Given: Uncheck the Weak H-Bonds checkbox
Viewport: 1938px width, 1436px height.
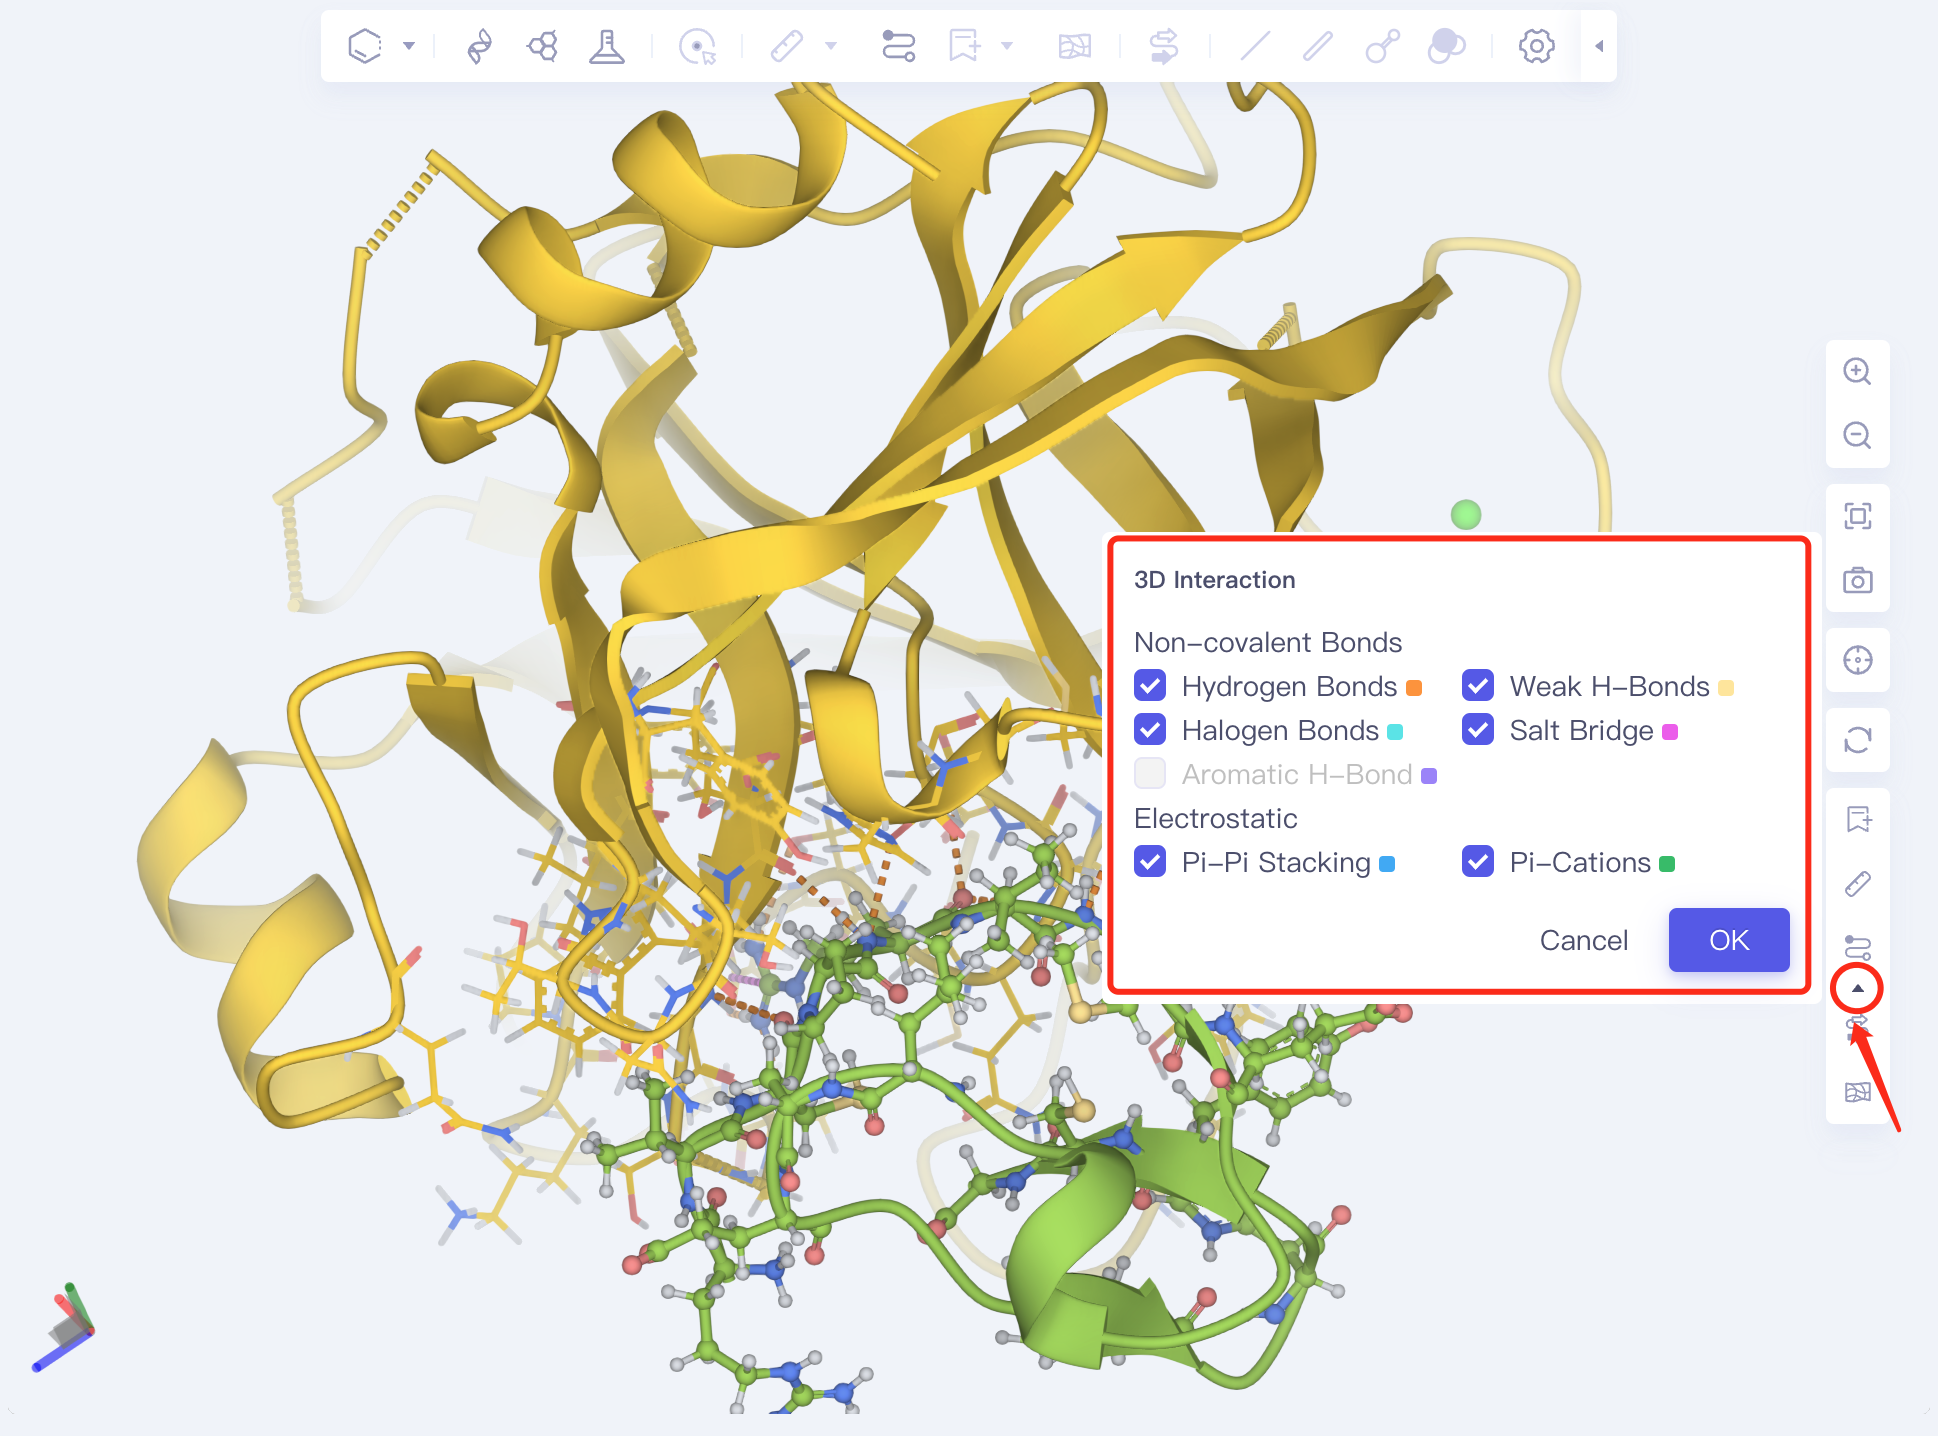Looking at the screenshot, I should [x=1478, y=686].
